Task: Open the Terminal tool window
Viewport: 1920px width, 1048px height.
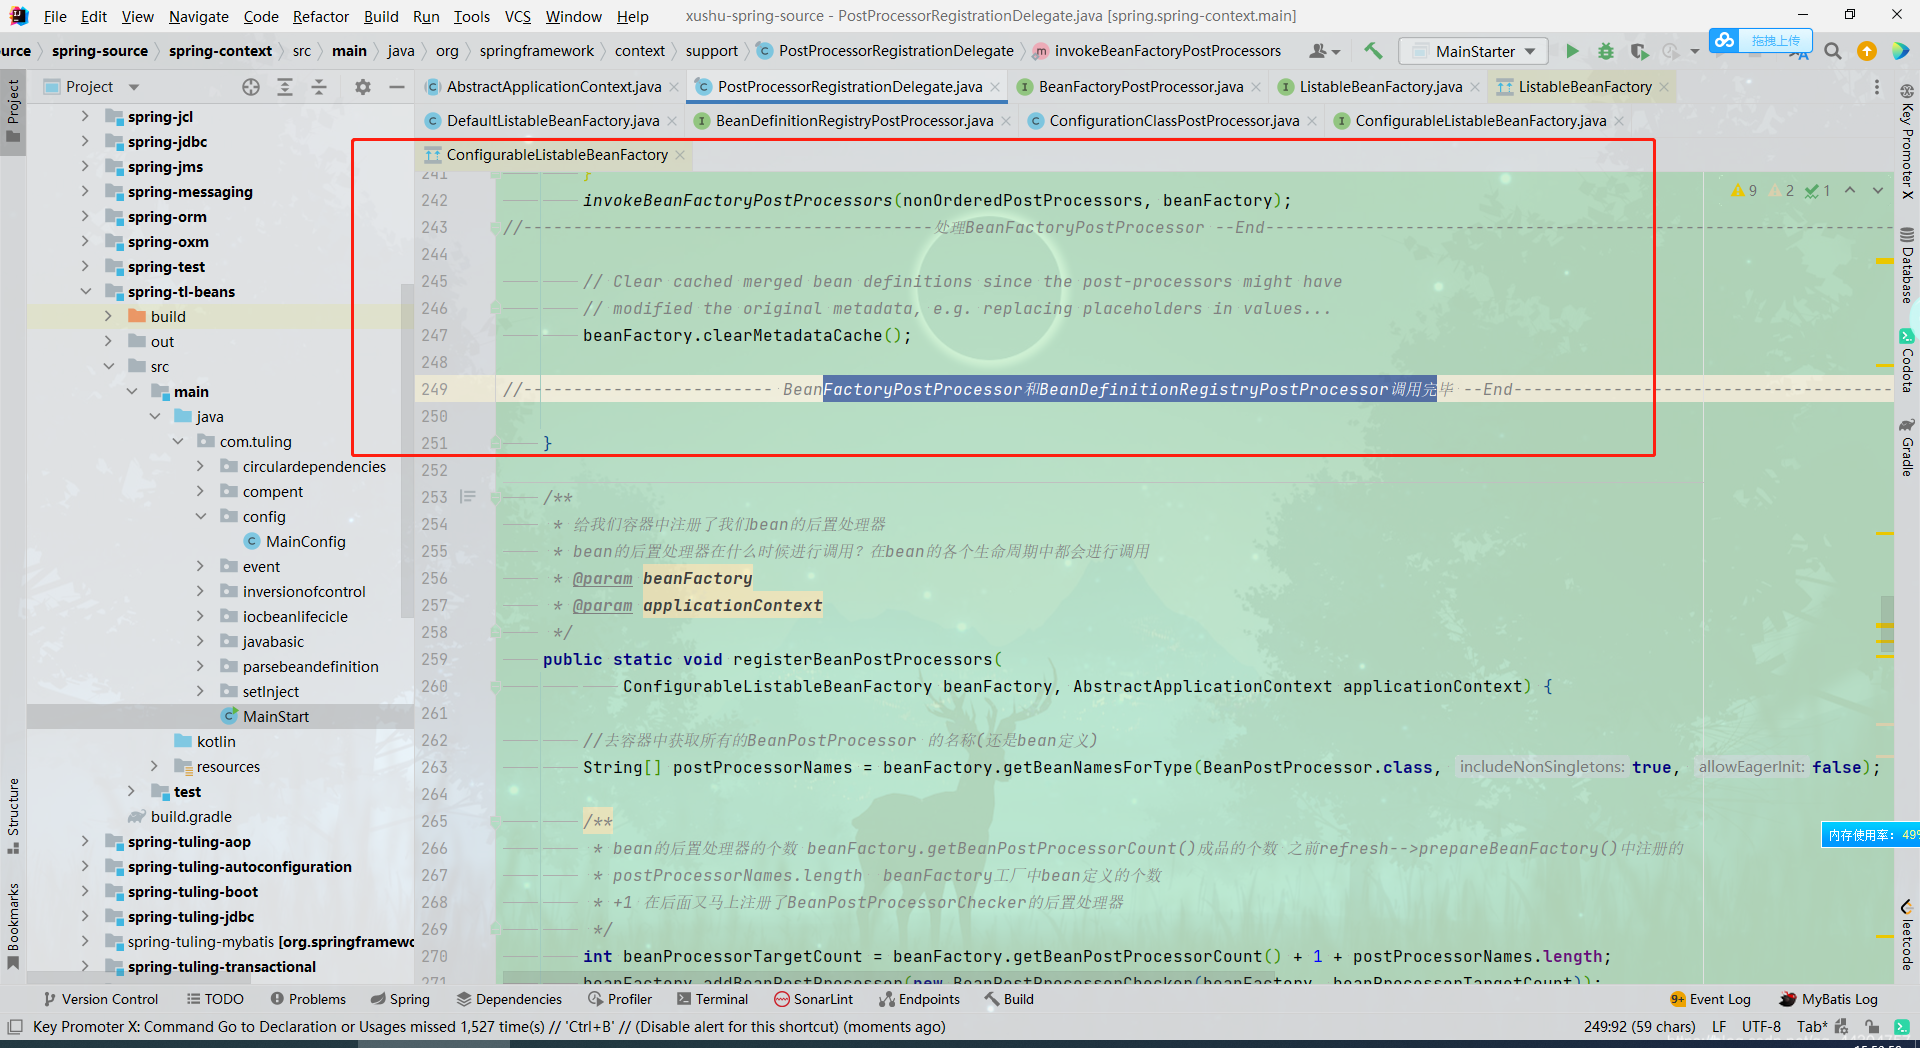Action: coord(712,999)
